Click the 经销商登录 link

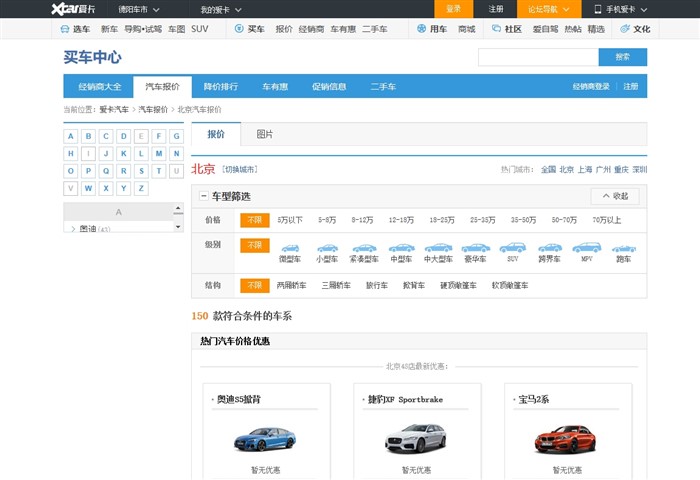pos(591,87)
